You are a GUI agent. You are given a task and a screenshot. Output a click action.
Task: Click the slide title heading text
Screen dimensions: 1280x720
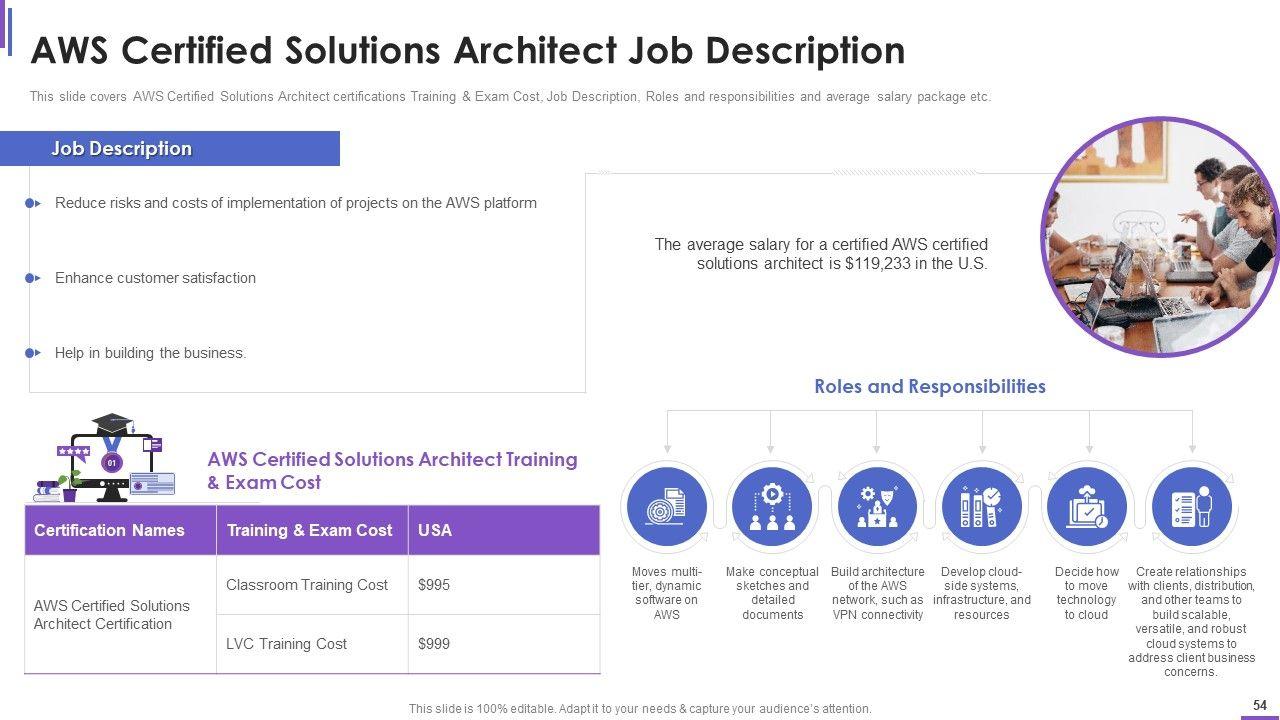click(x=468, y=50)
